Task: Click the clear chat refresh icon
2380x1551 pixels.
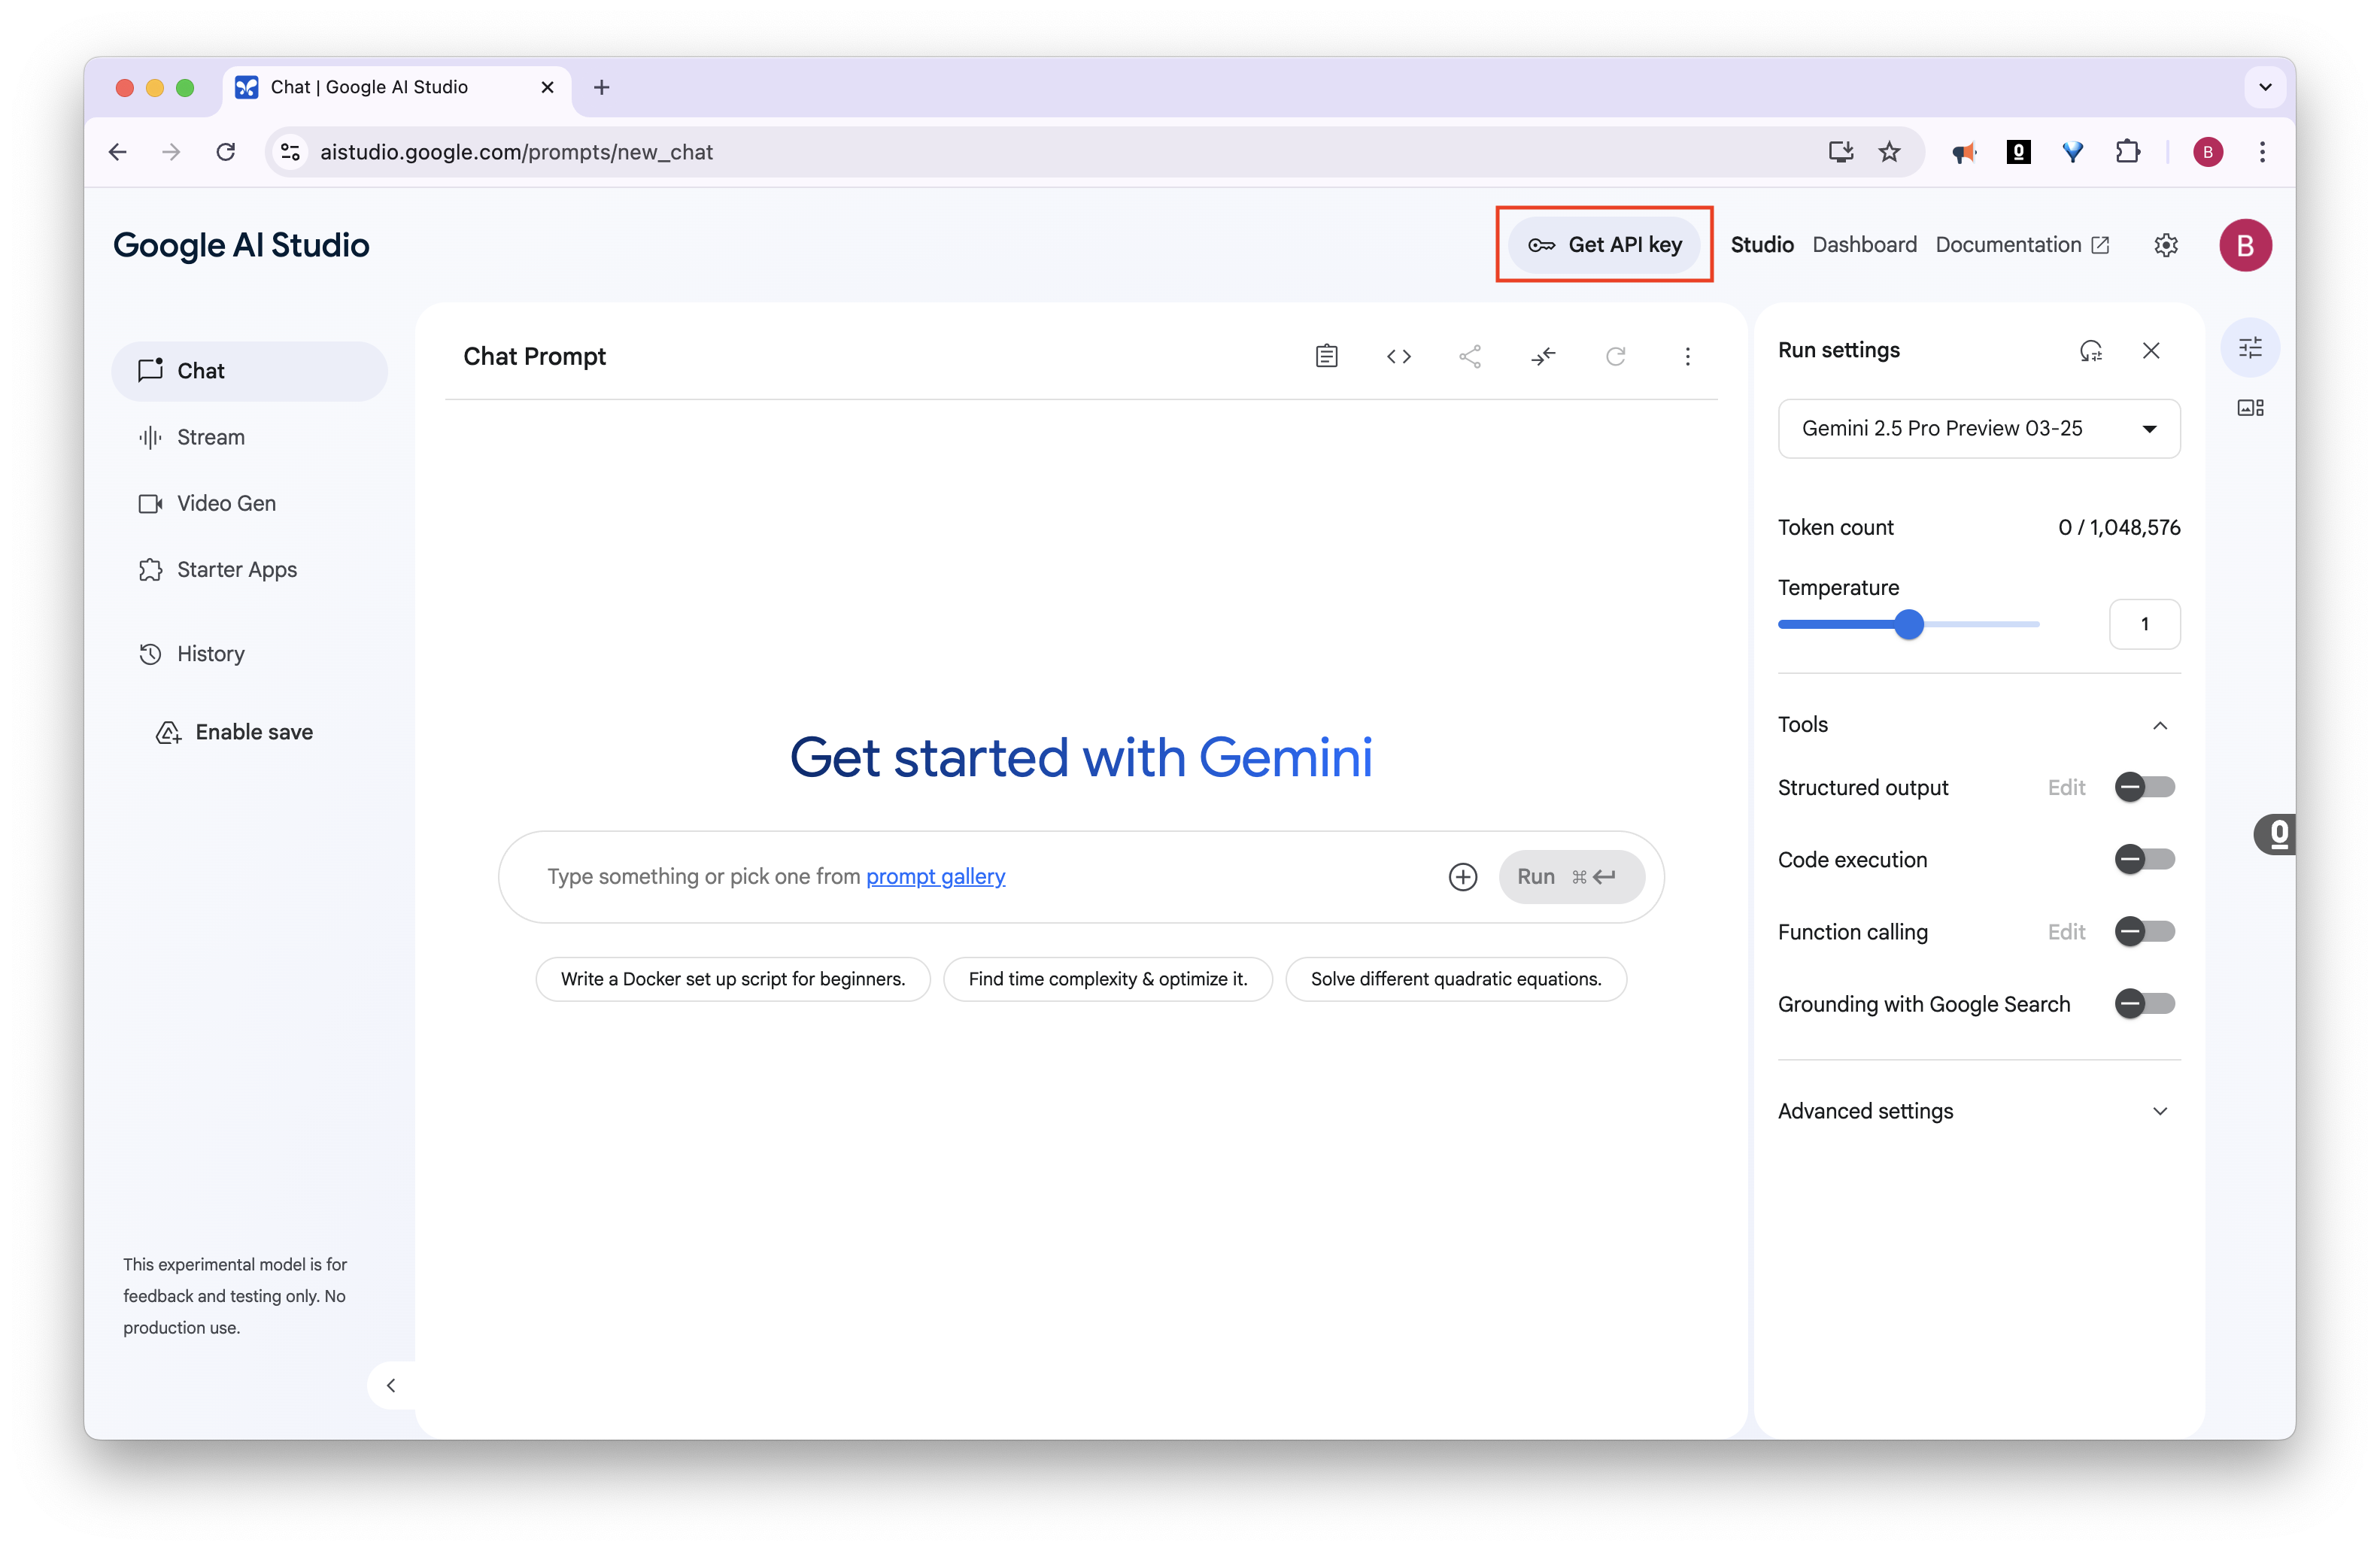Action: tap(1615, 356)
